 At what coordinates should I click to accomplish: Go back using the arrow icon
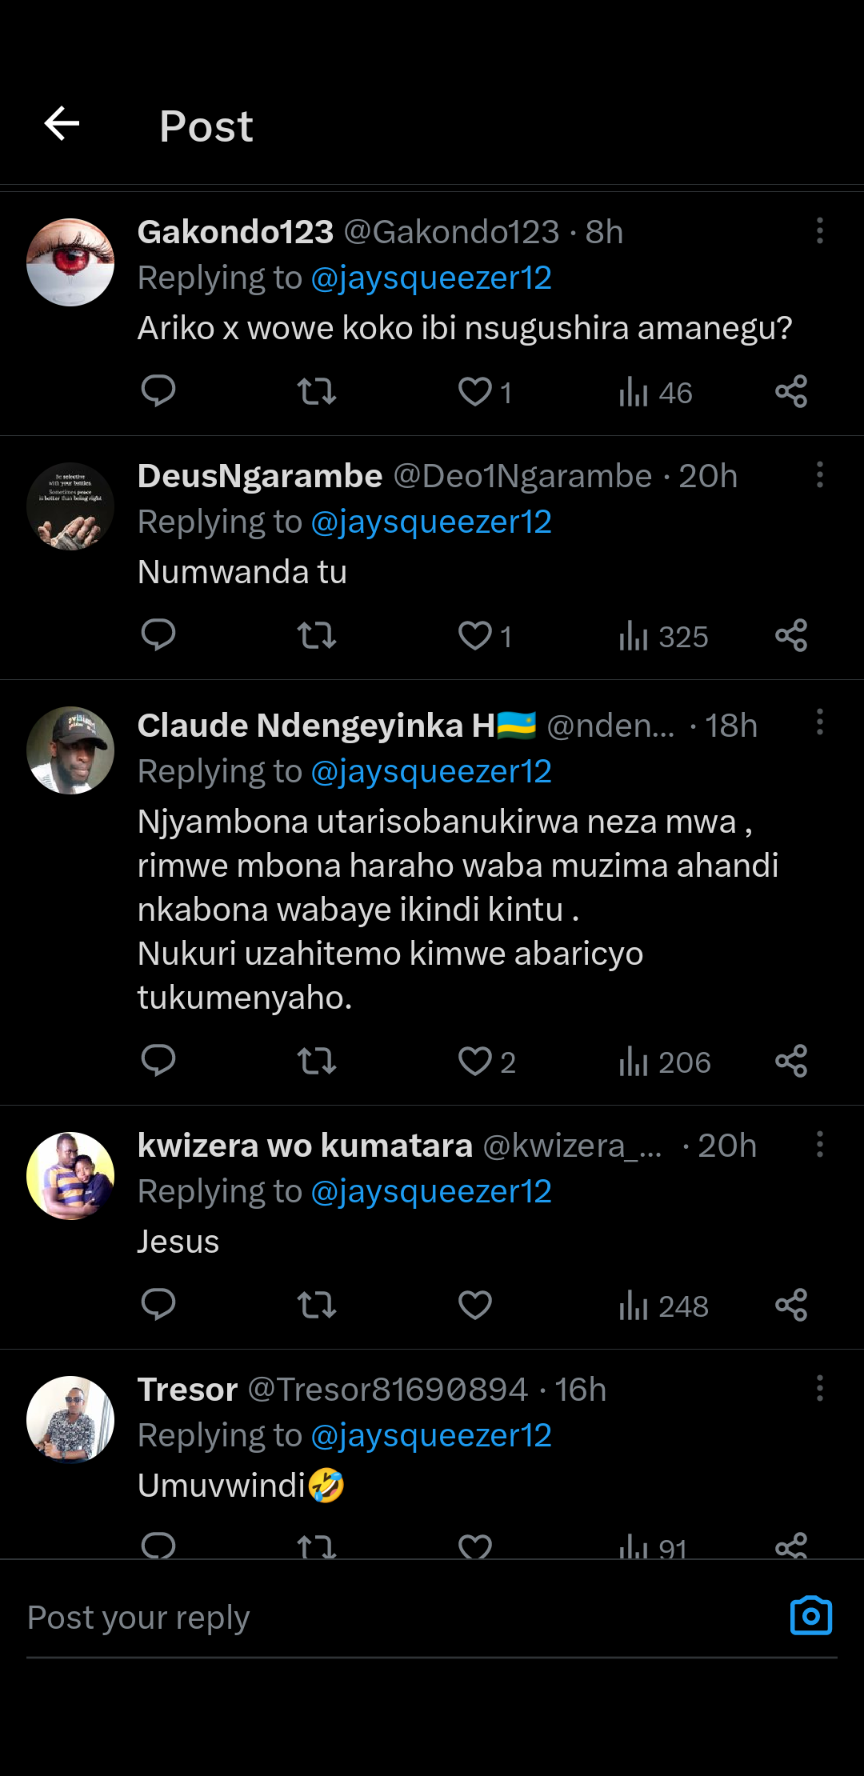point(62,124)
